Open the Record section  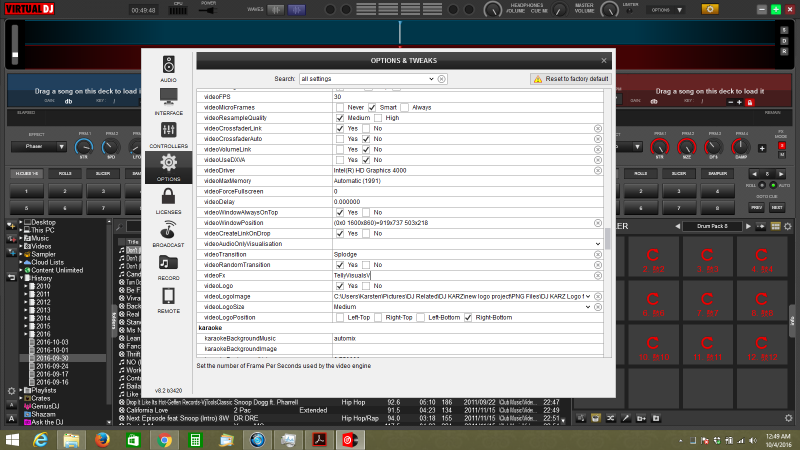[168, 266]
